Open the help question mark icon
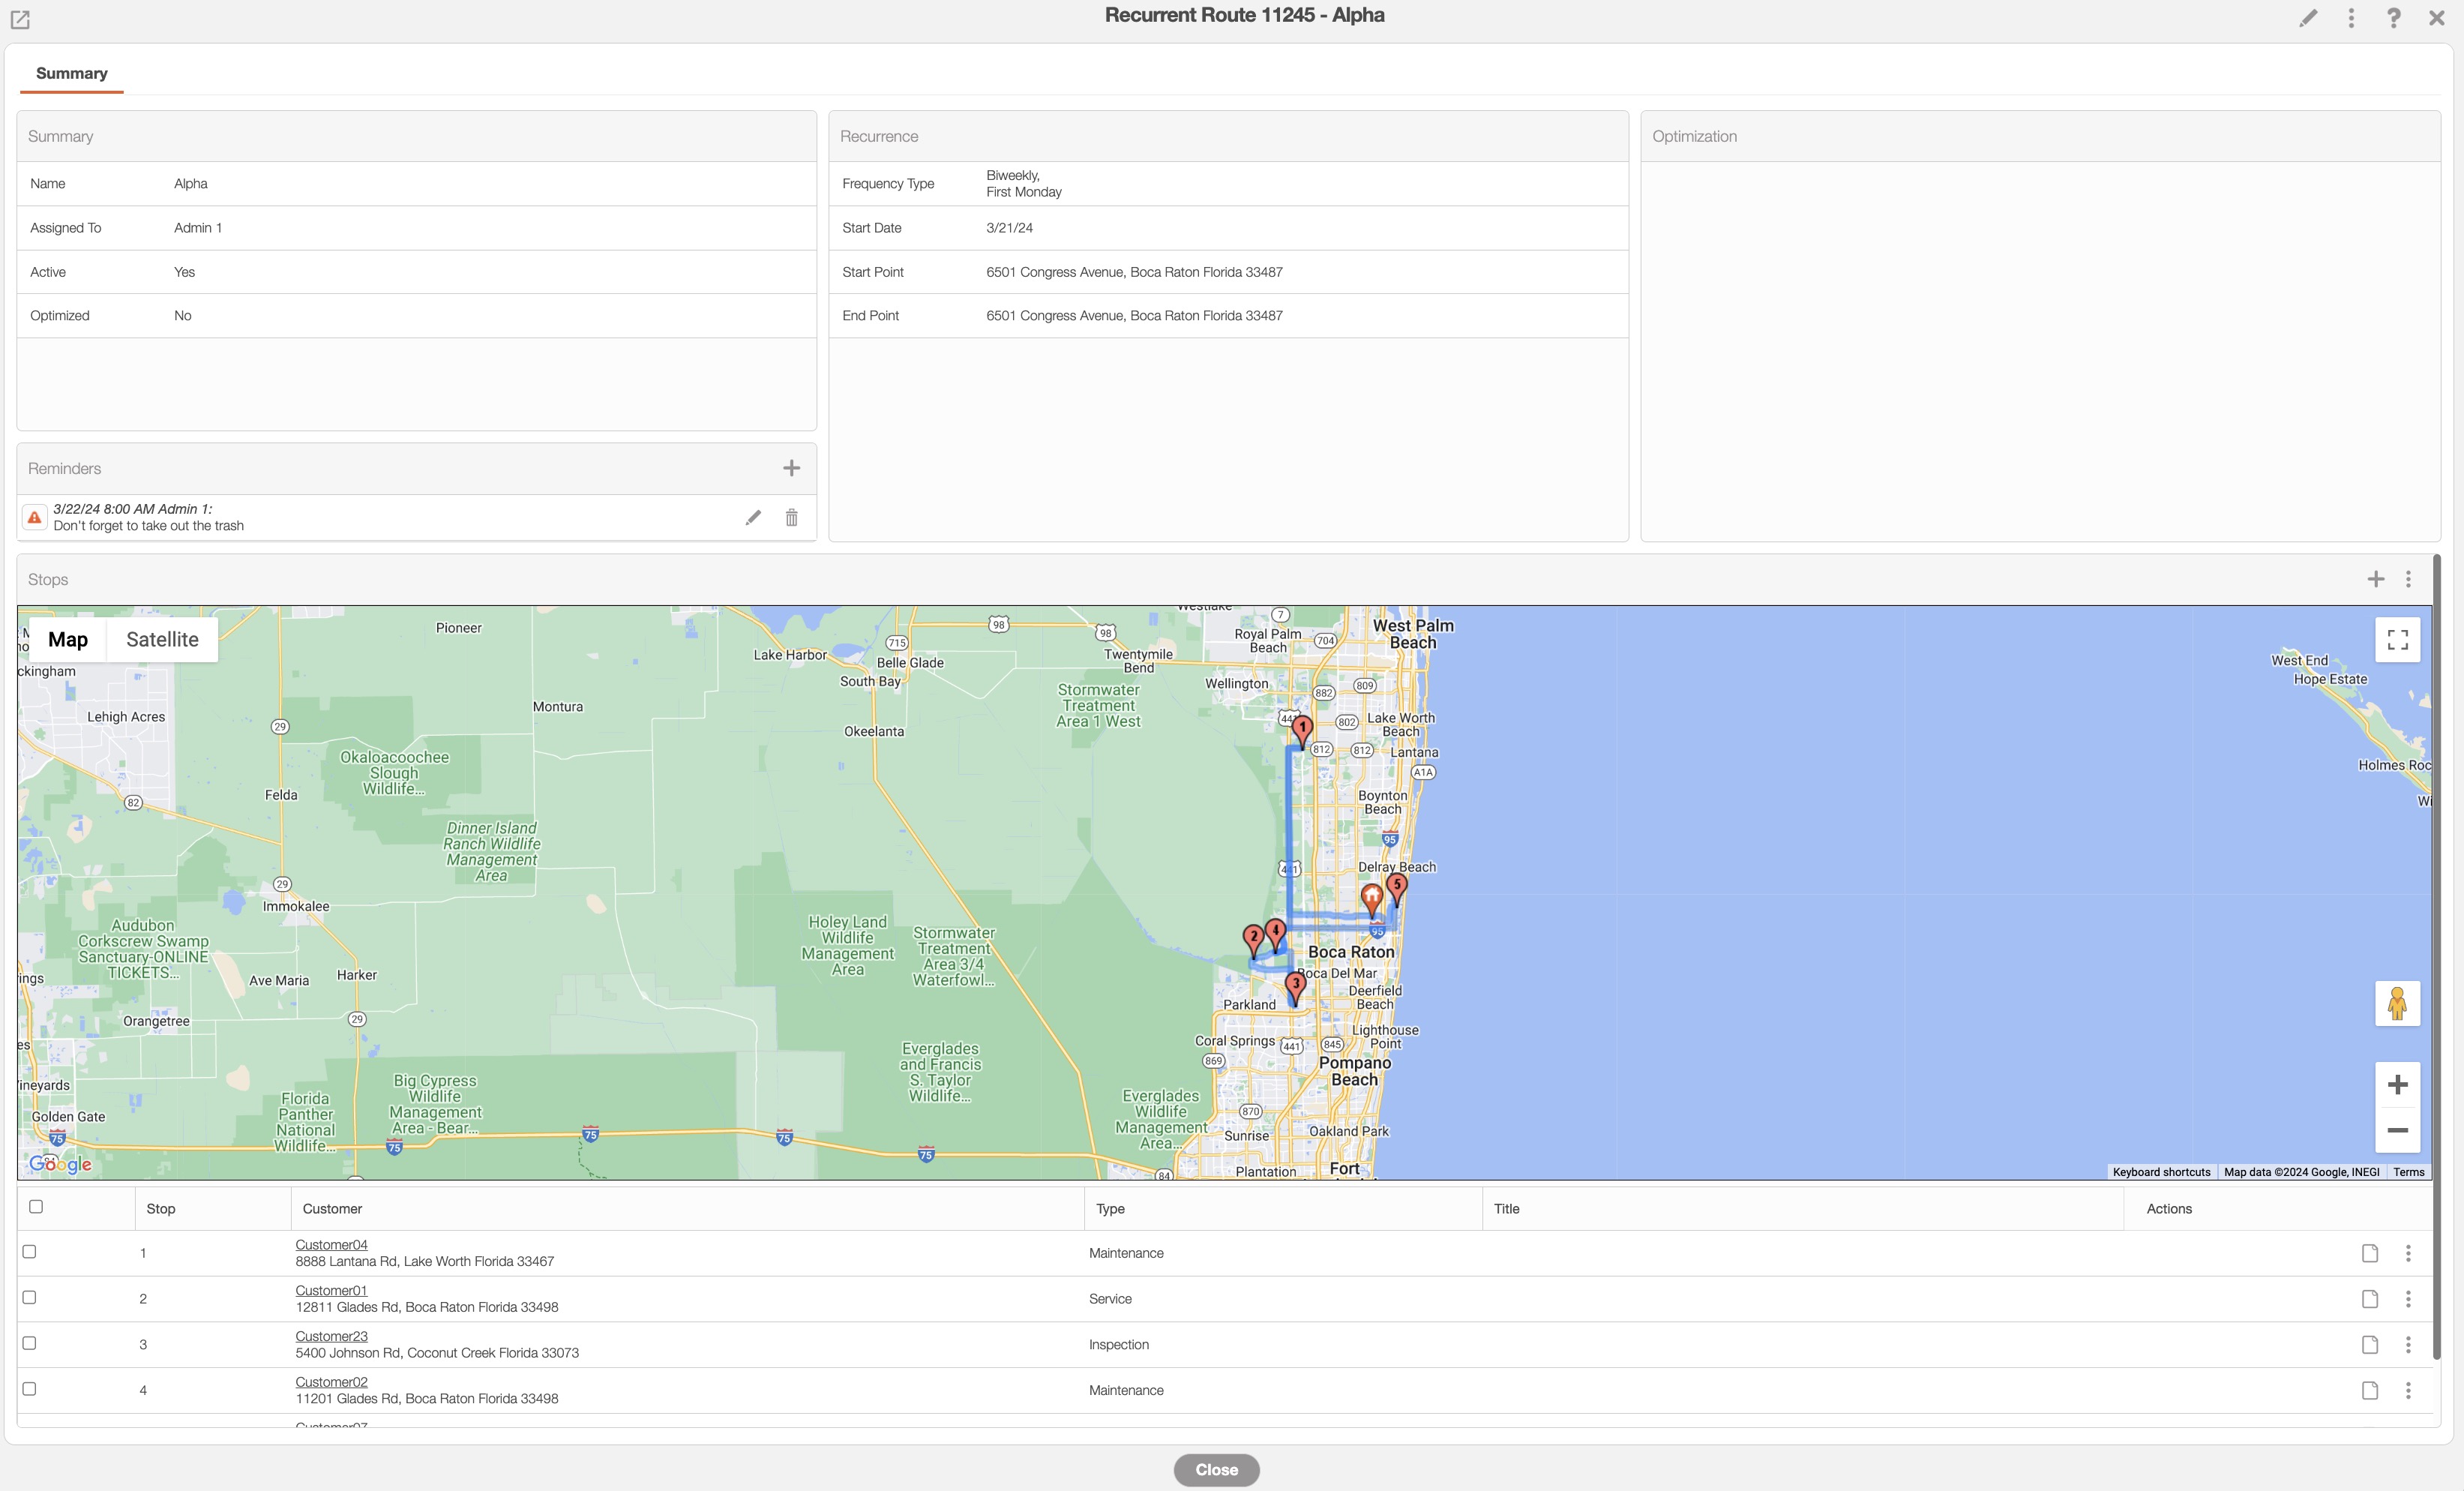 [x=2393, y=18]
